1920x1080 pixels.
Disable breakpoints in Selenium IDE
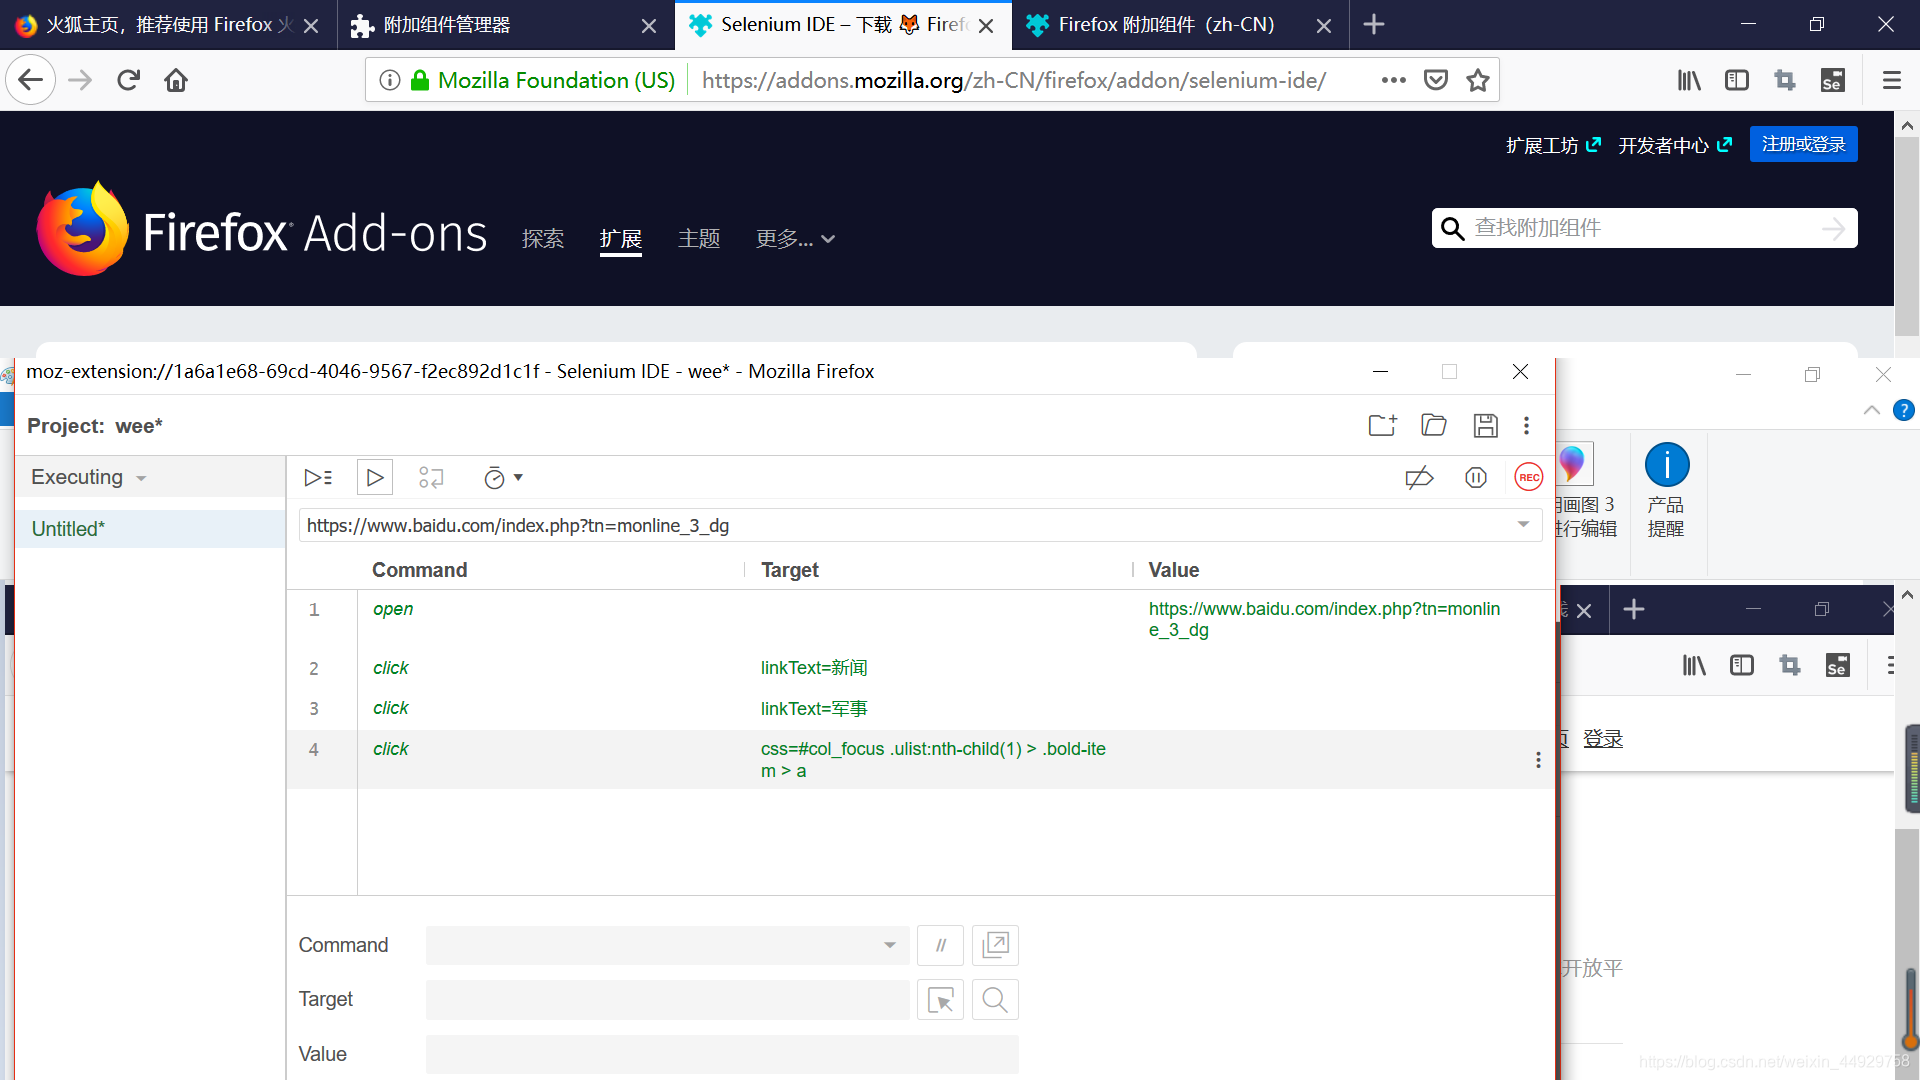[x=1419, y=478]
